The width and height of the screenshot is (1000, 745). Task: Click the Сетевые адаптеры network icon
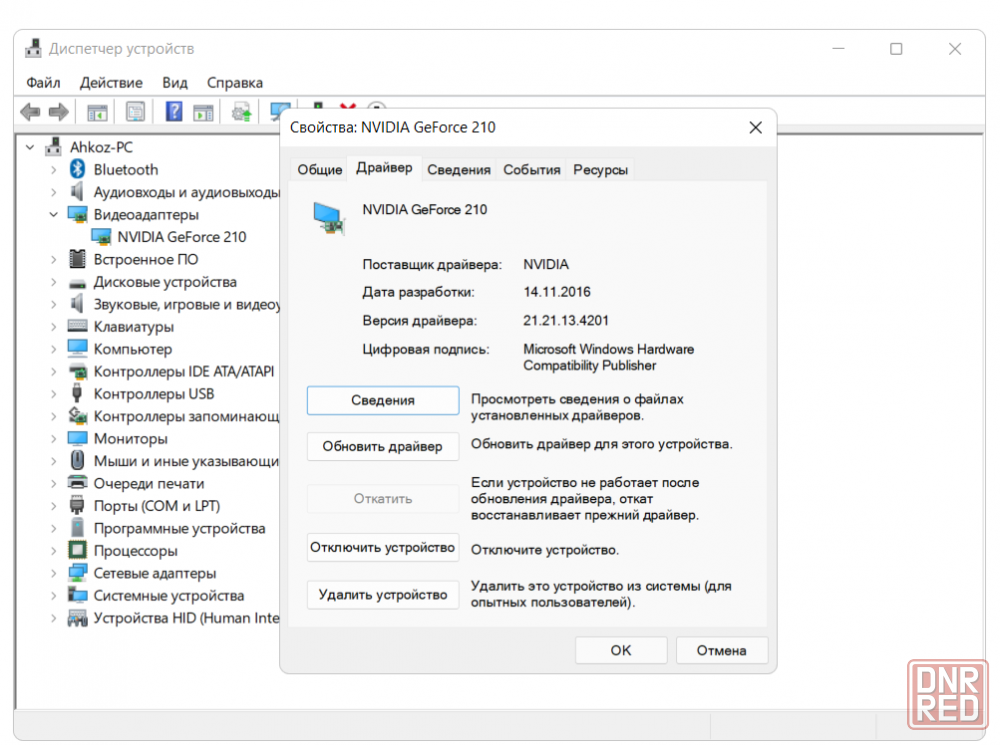(x=77, y=573)
